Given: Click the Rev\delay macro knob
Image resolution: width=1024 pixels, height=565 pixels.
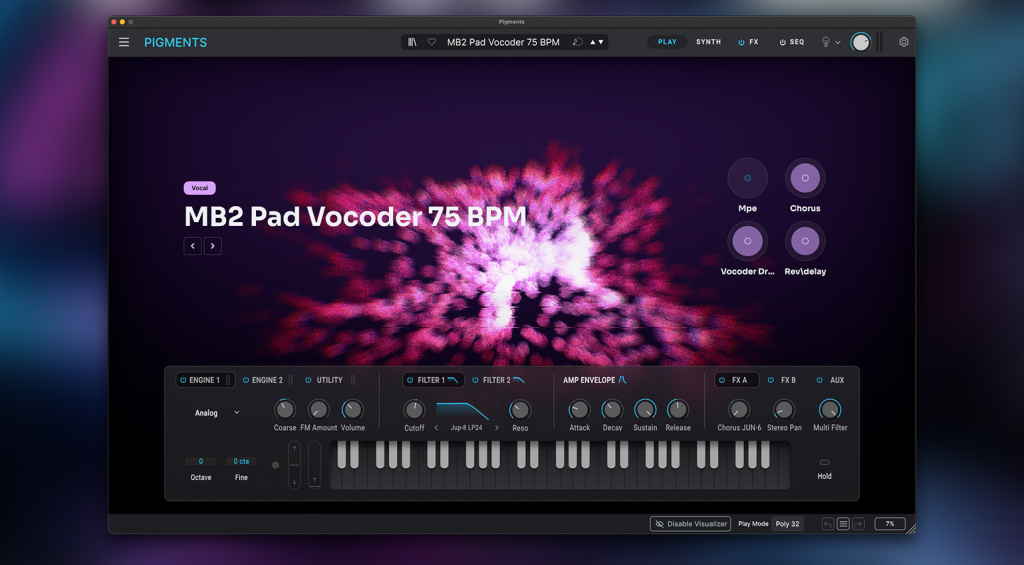Looking at the screenshot, I should click(805, 241).
